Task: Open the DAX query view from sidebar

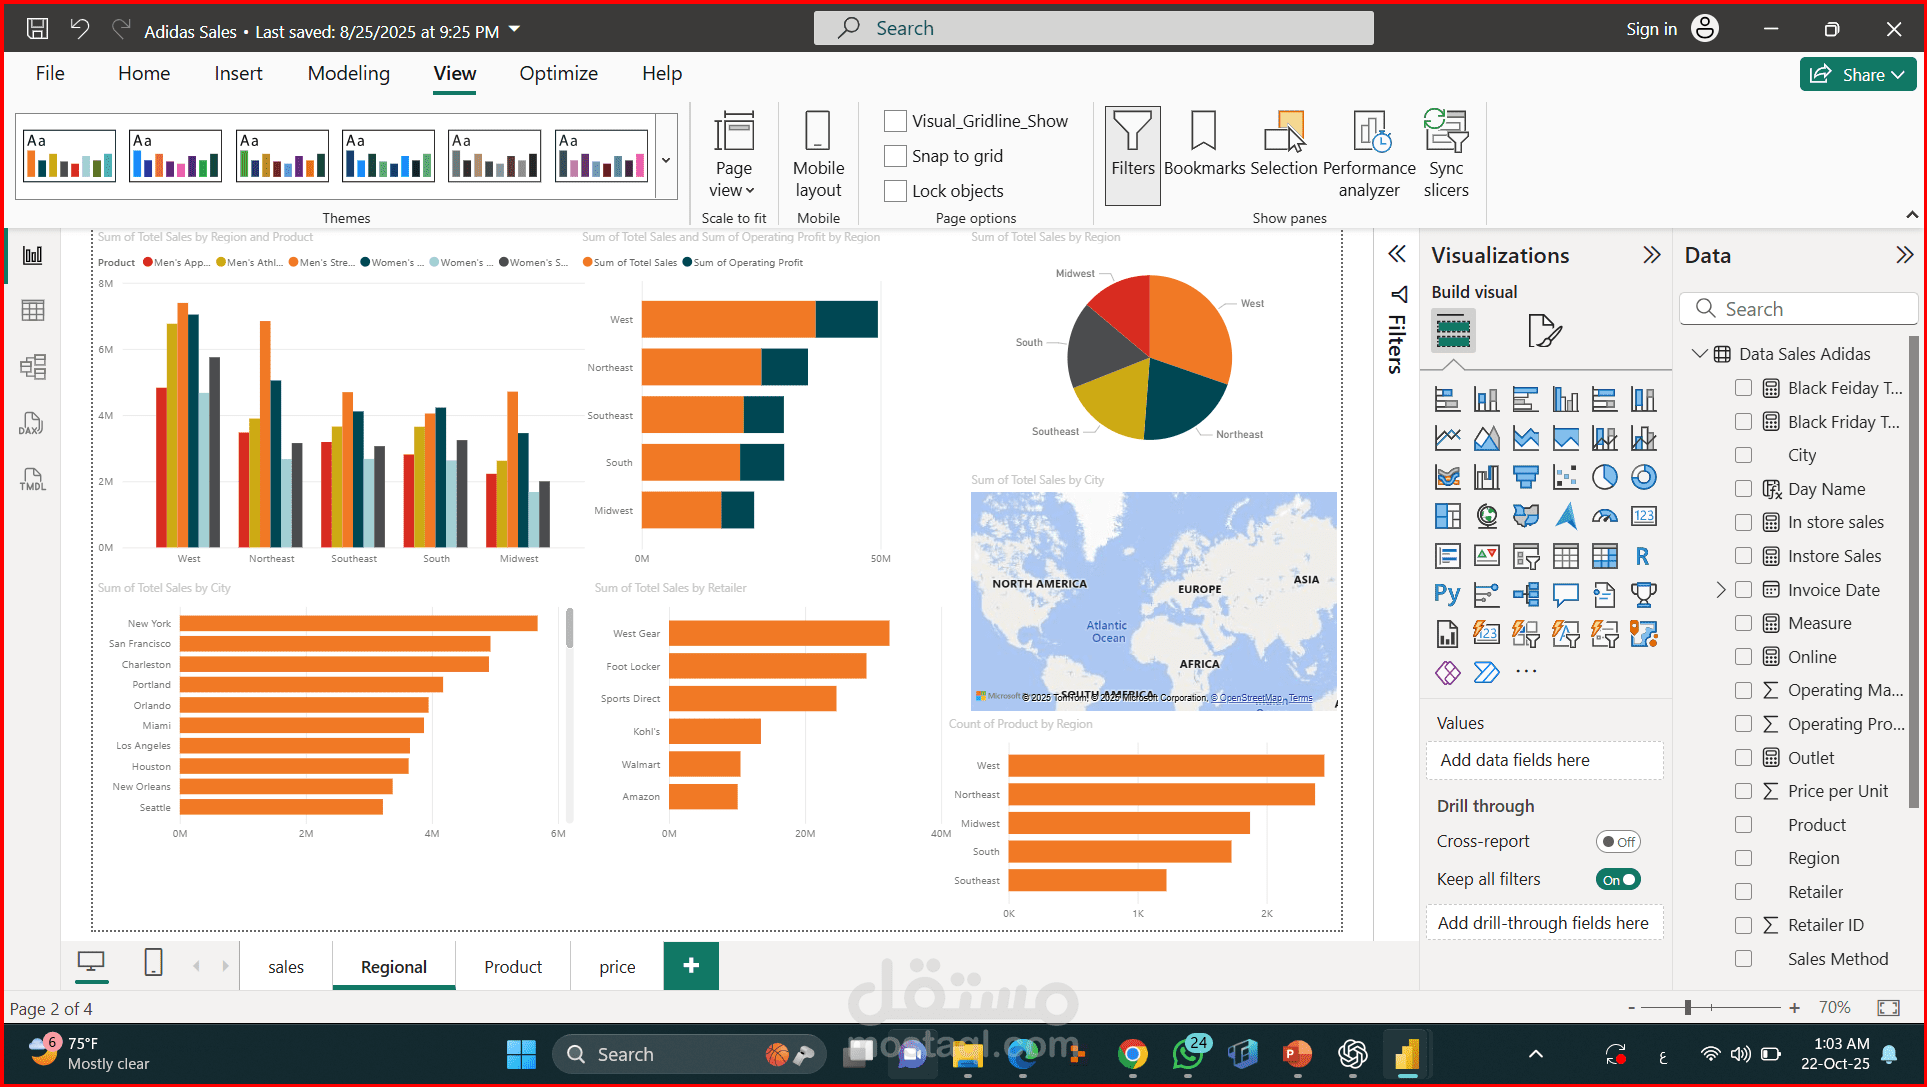Action: (33, 423)
